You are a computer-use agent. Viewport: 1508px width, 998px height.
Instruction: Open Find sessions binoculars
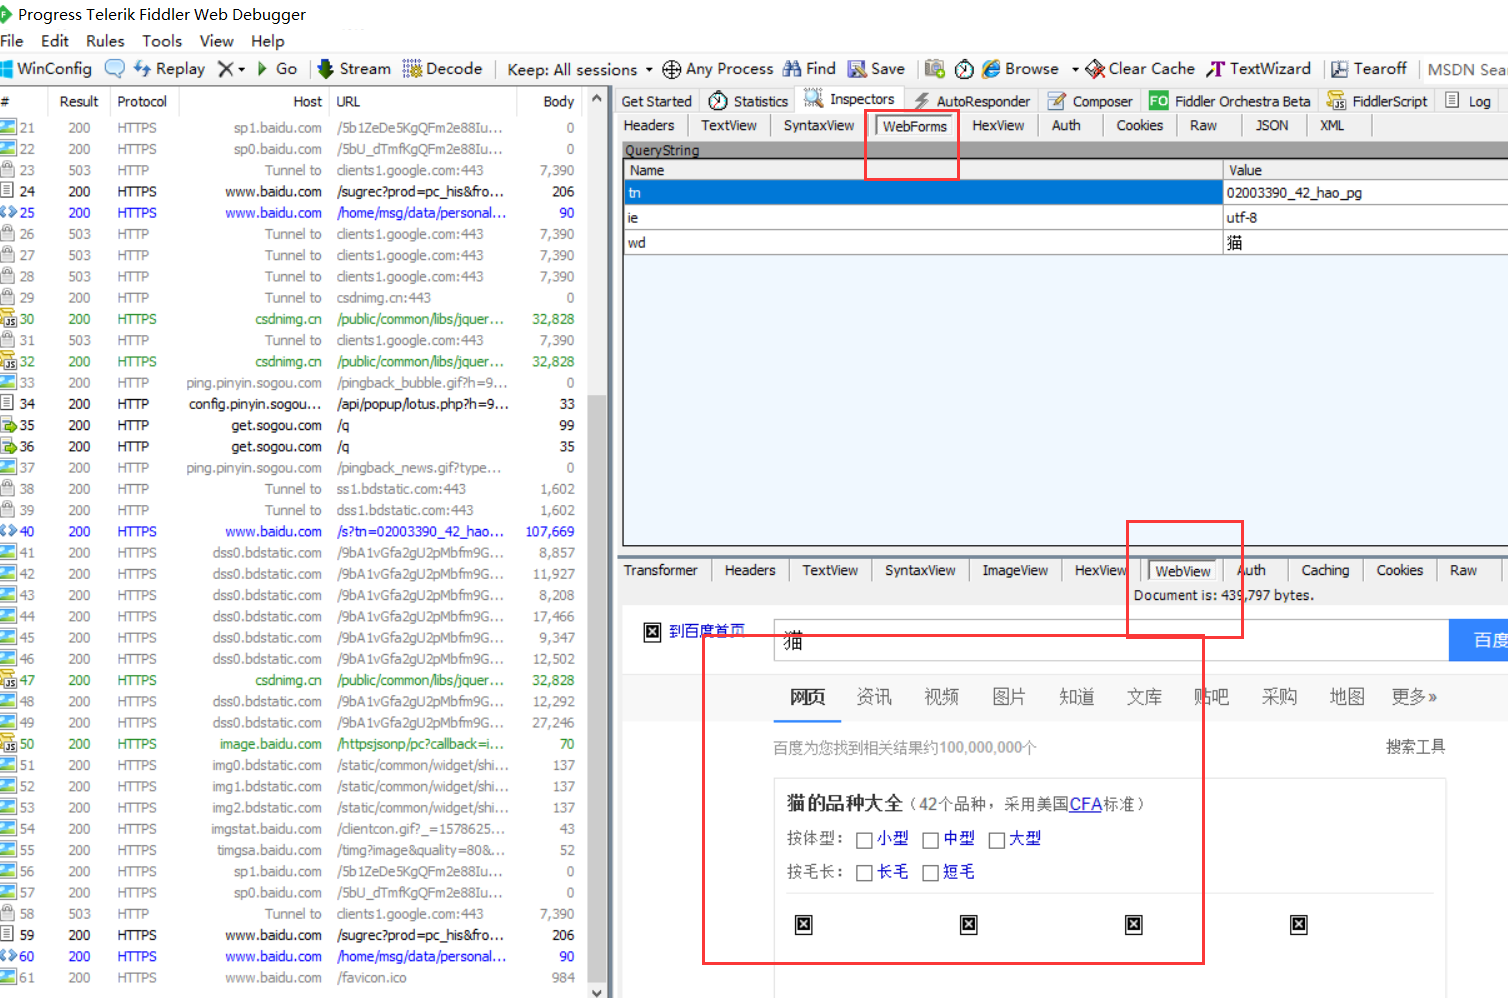tap(809, 69)
